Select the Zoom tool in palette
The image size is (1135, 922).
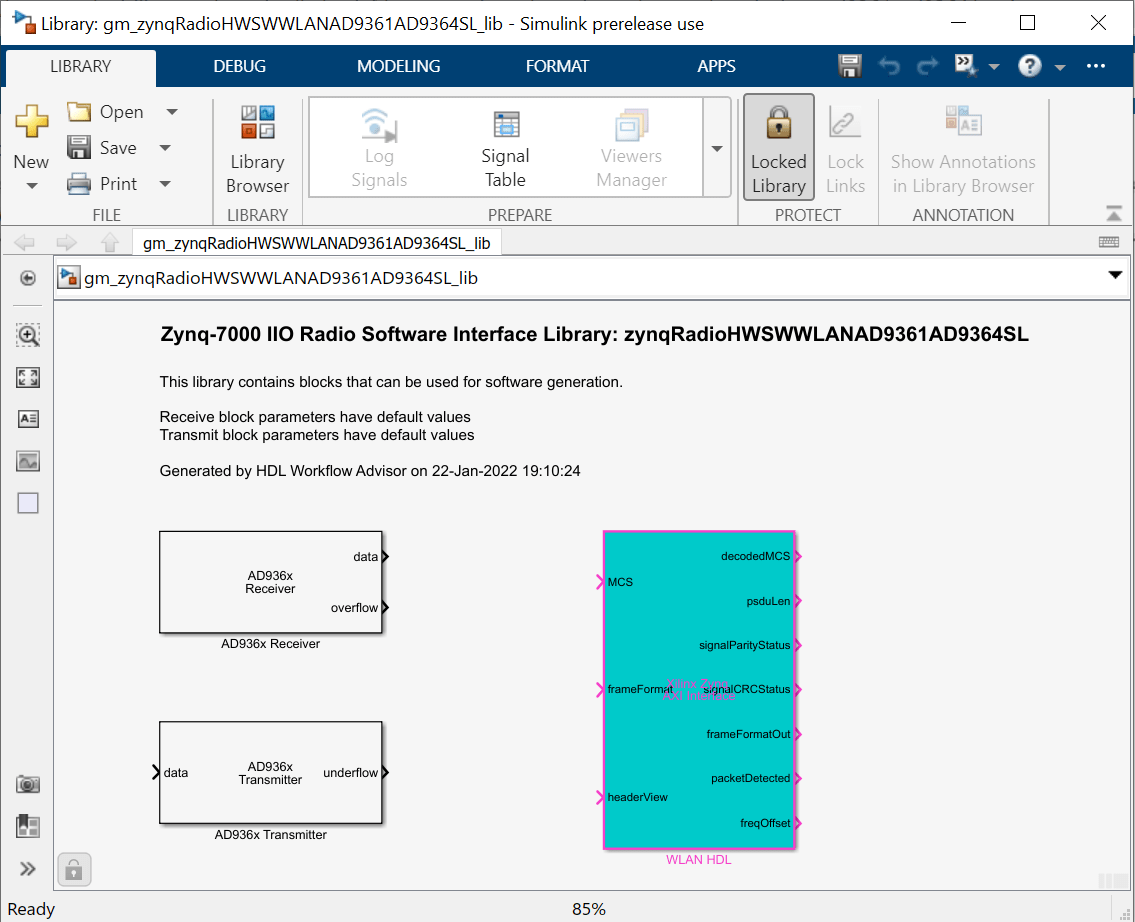(x=28, y=335)
